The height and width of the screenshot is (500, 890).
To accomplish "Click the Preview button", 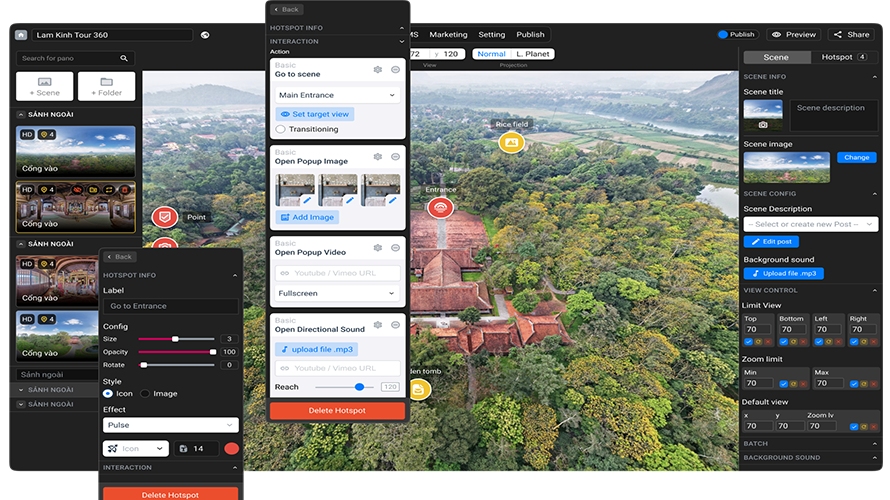I will click(794, 35).
